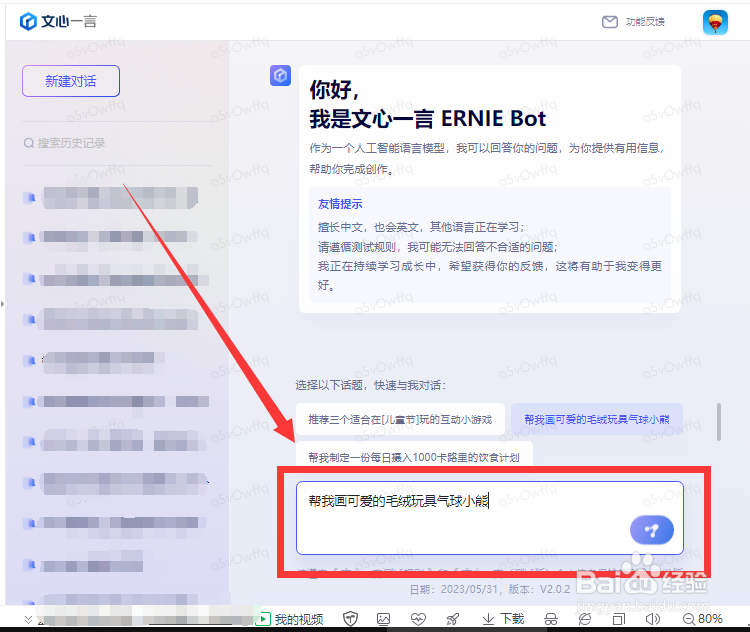Select topic 推荐三个适合在[儿童节]玩的互动小游戏

(x=400, y=420)
